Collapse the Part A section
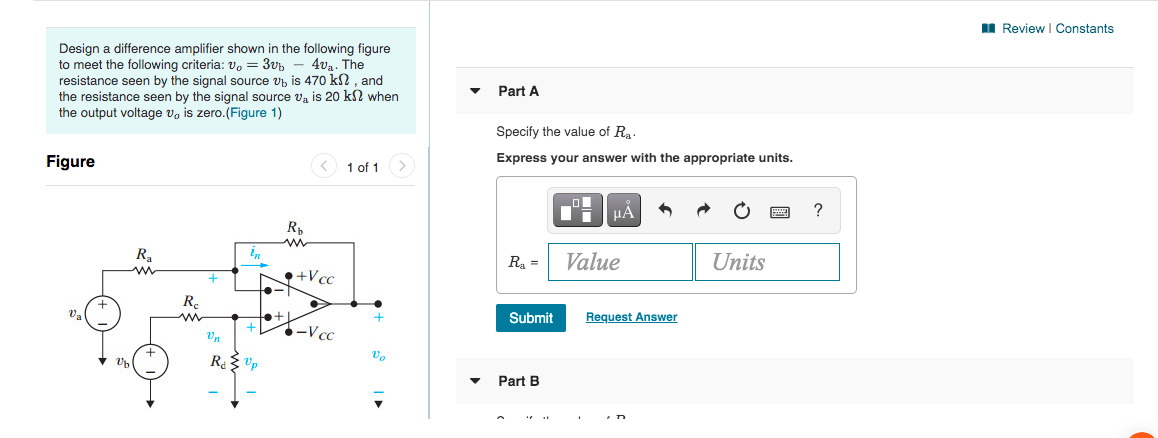This screenshot has height=438, width=1158. click(x=476, y=92)
